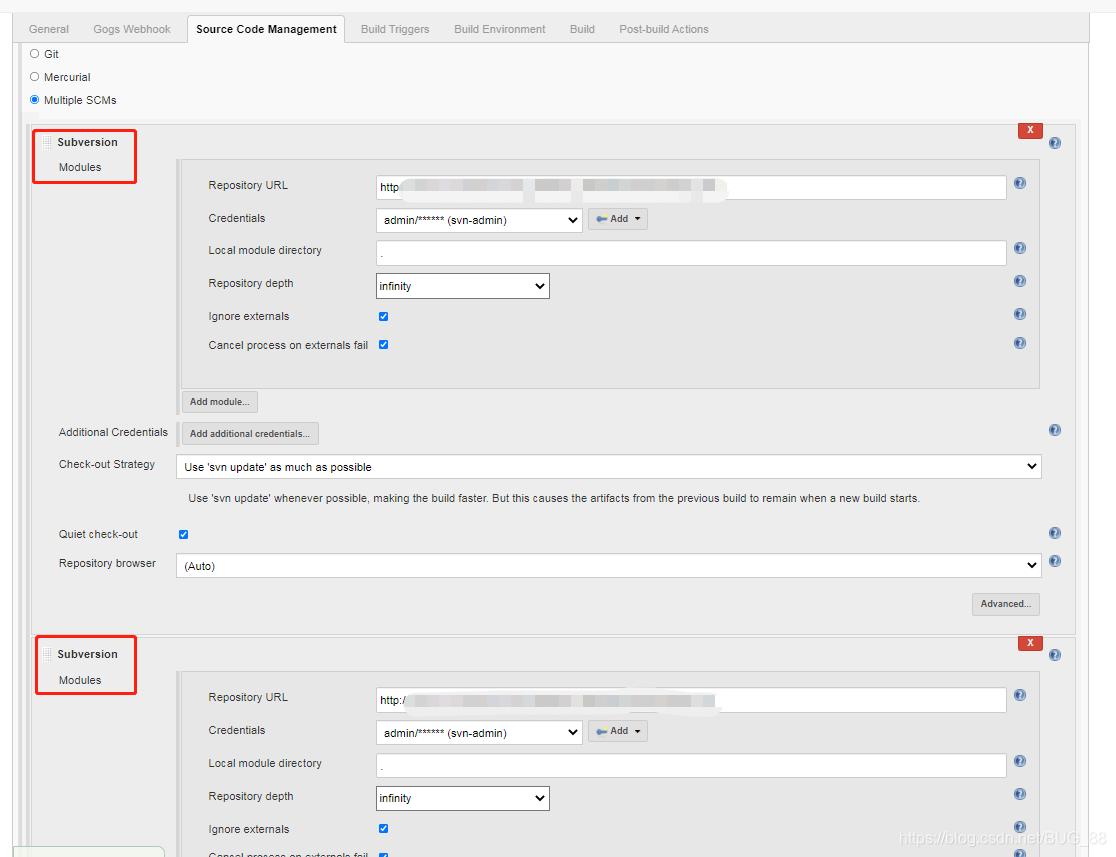Switch to the Source Code Management tab

click(x=266, y=29)
